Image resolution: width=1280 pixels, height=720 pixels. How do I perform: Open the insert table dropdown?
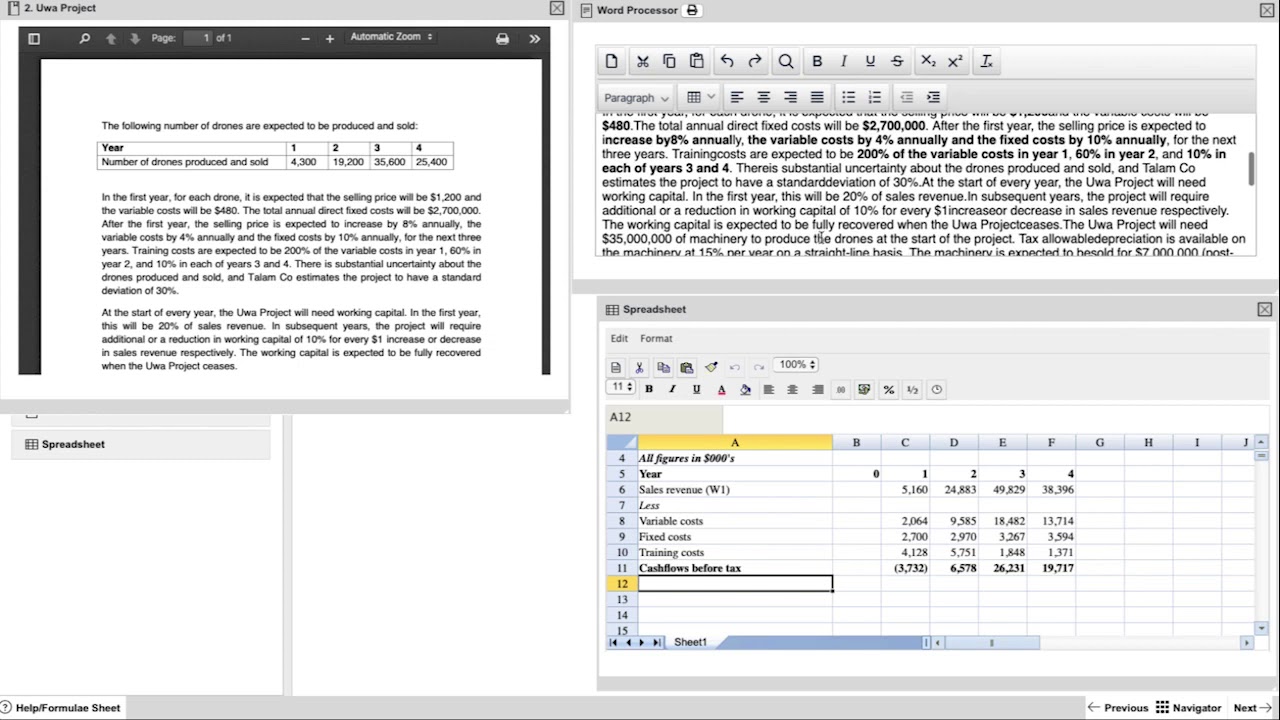click(700, 97)
